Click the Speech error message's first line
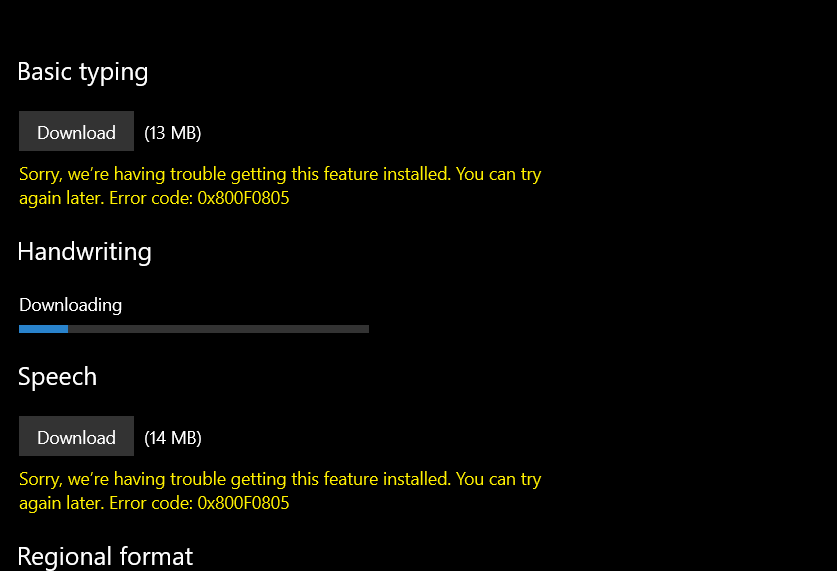The image size is (837, 571). pos(280,479)
